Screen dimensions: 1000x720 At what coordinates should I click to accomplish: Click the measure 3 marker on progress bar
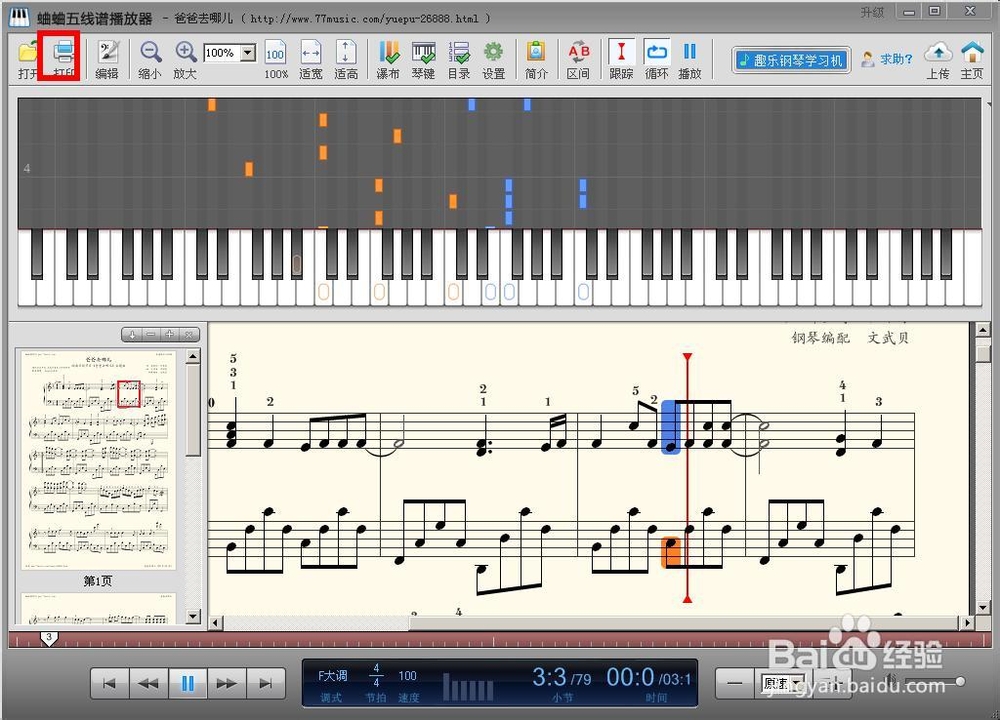pos(49,638)
